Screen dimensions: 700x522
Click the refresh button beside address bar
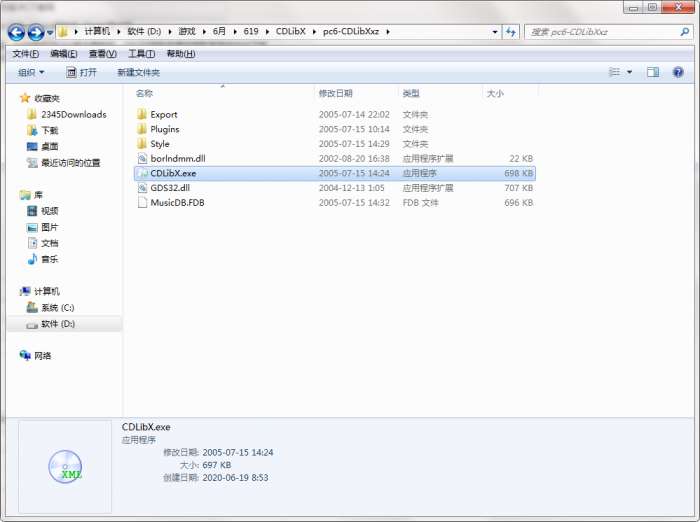point(511,32)
